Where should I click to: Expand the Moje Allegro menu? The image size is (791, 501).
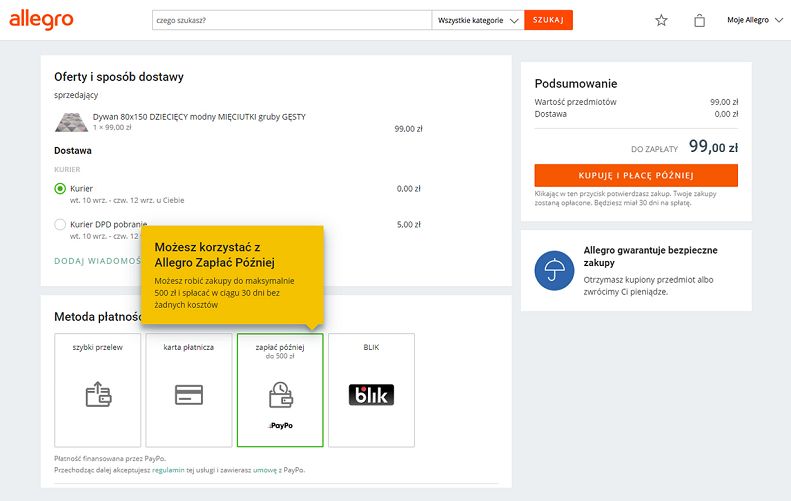tap(755, 20)
